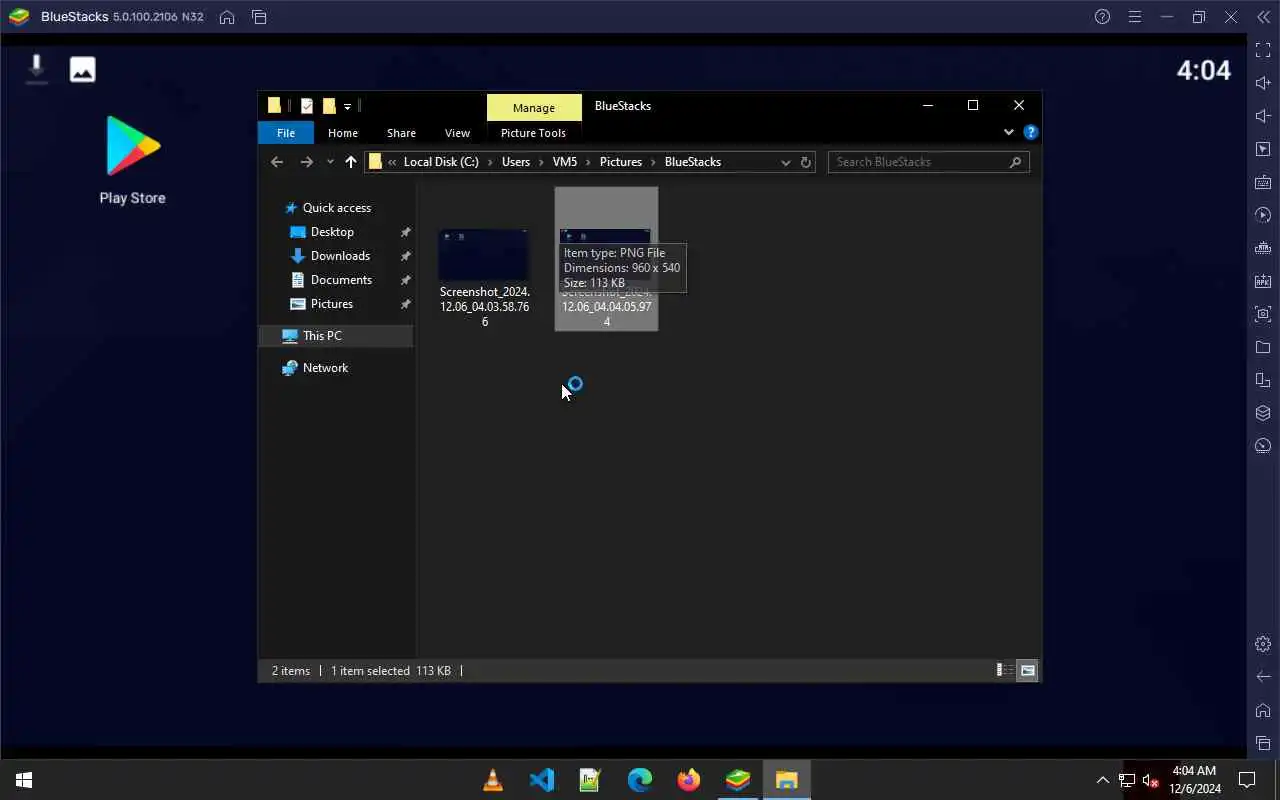
Task: Click the eco mode gauge icon
Action: (1263, 446)
